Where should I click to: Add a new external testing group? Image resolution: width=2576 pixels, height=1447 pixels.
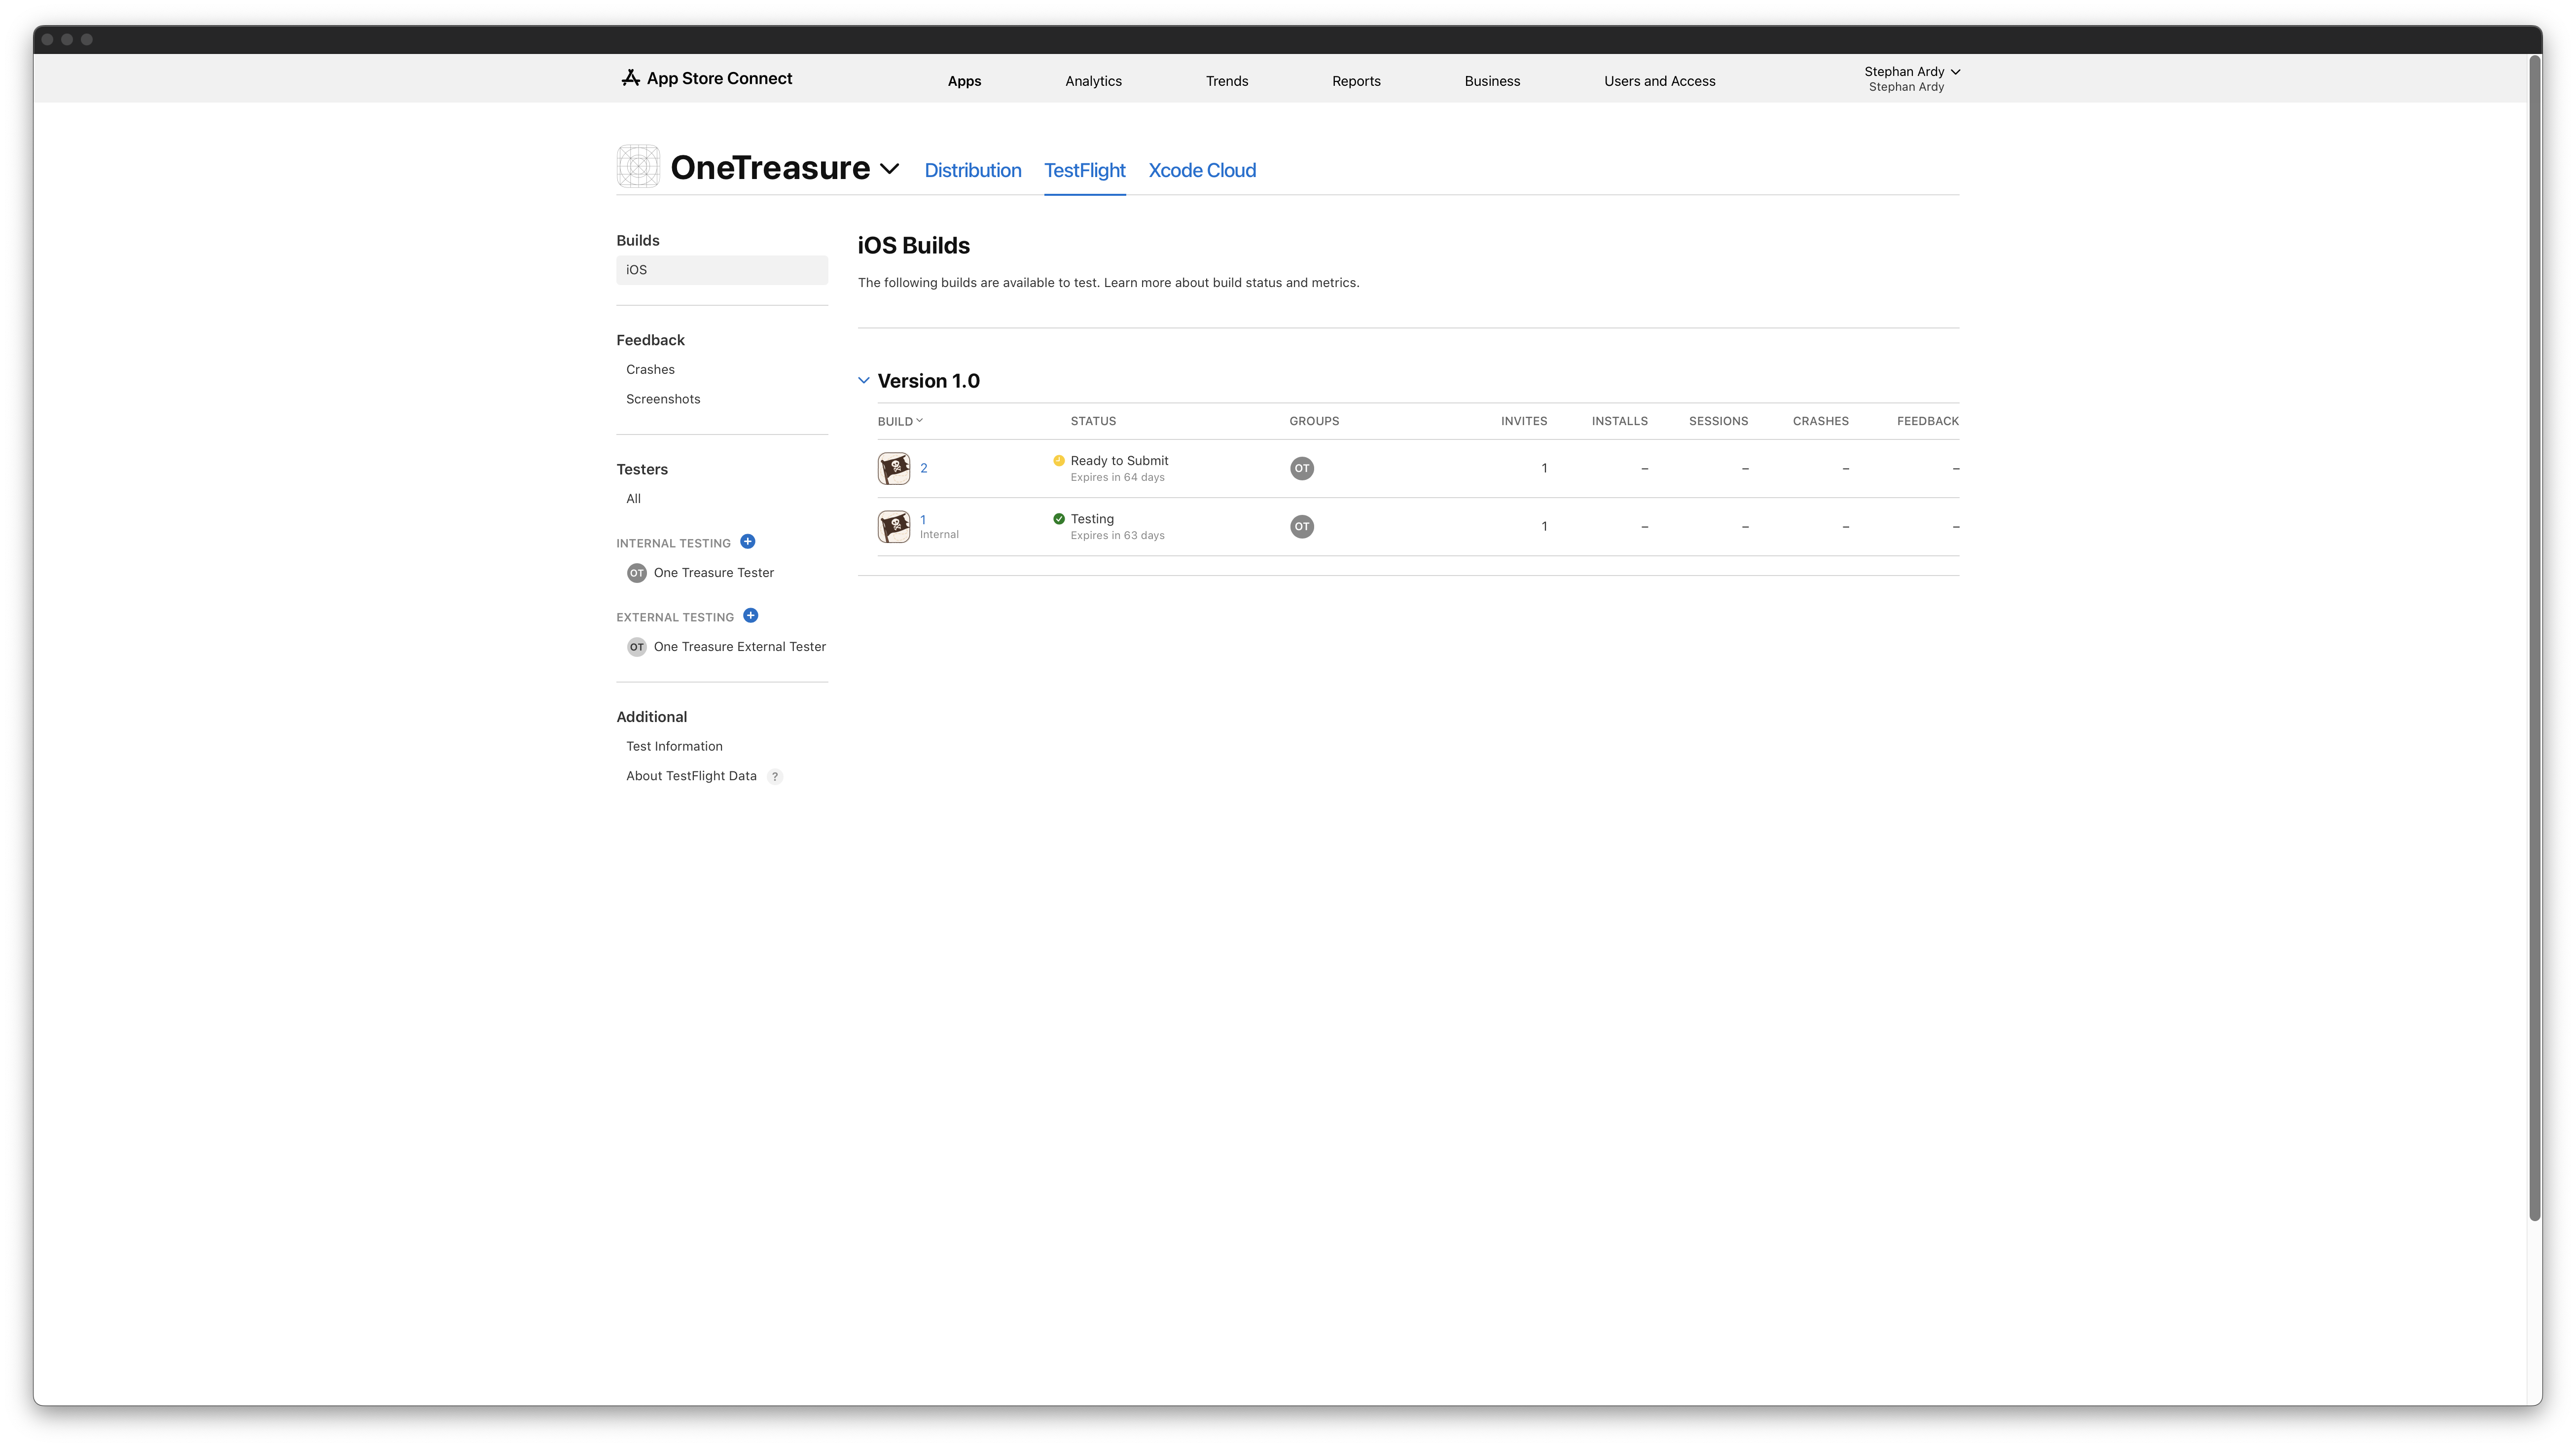point(750,616)
